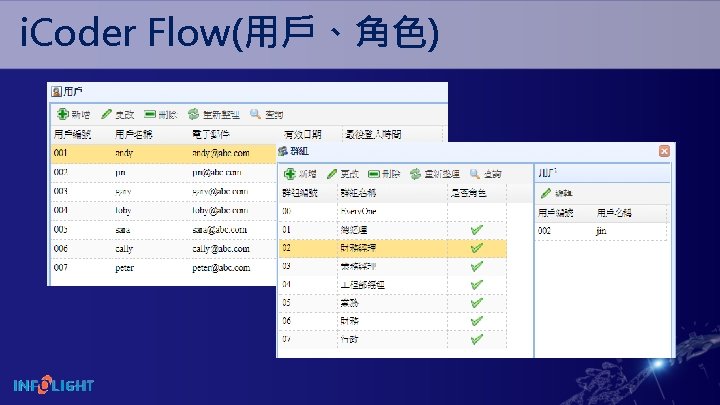This screenshot has height=405, width=720.
Task: Toggle role checkmark for highlighted group 02
Action: coord(477,248)
